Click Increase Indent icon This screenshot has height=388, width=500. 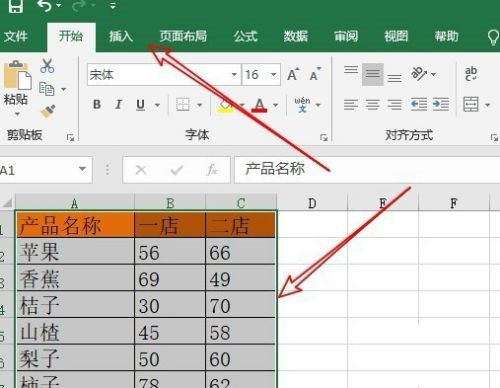tap(441, 104)
